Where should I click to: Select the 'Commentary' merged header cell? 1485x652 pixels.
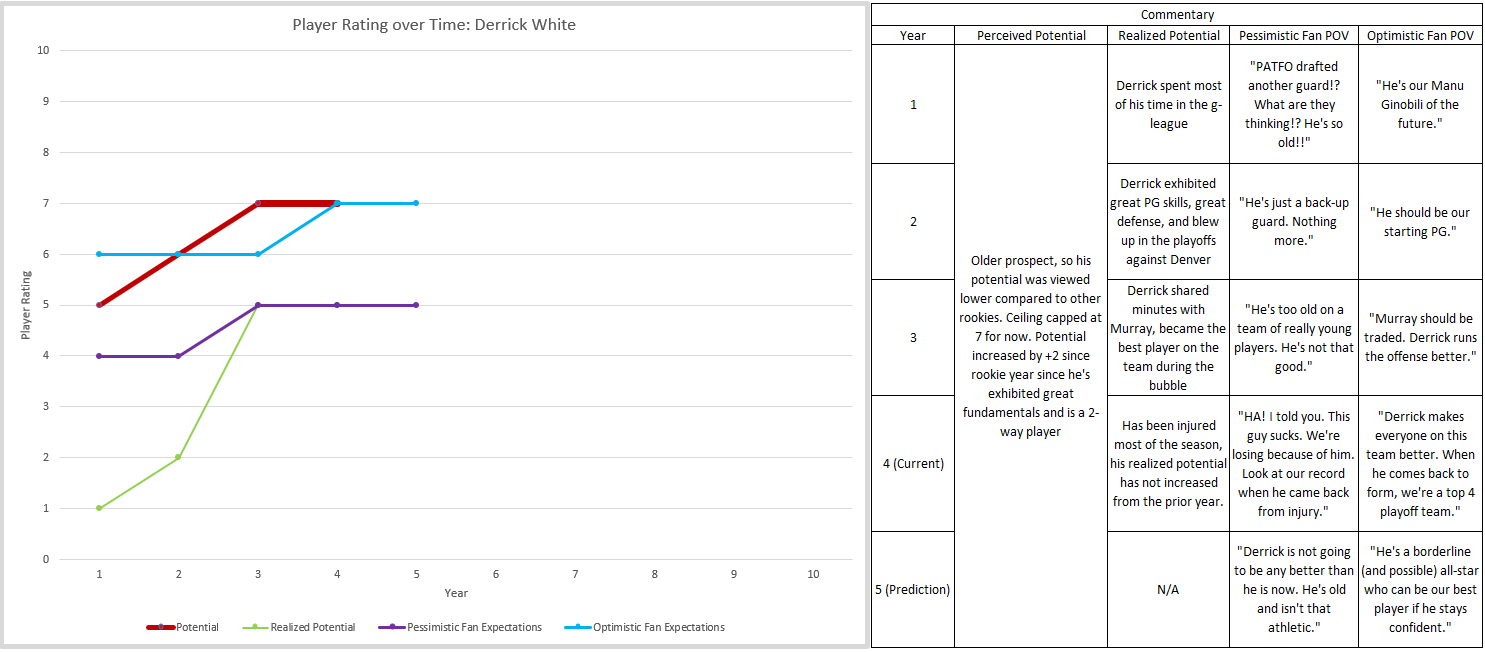click(x=1177, y=15)
